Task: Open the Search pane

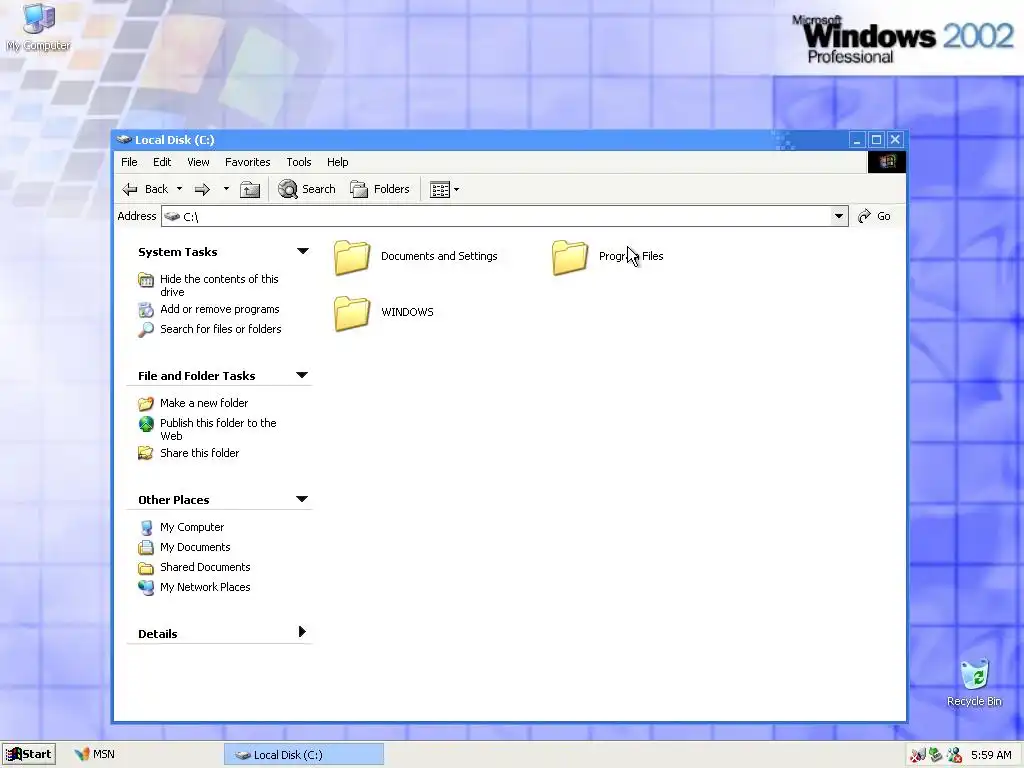Action: (307, 189)
